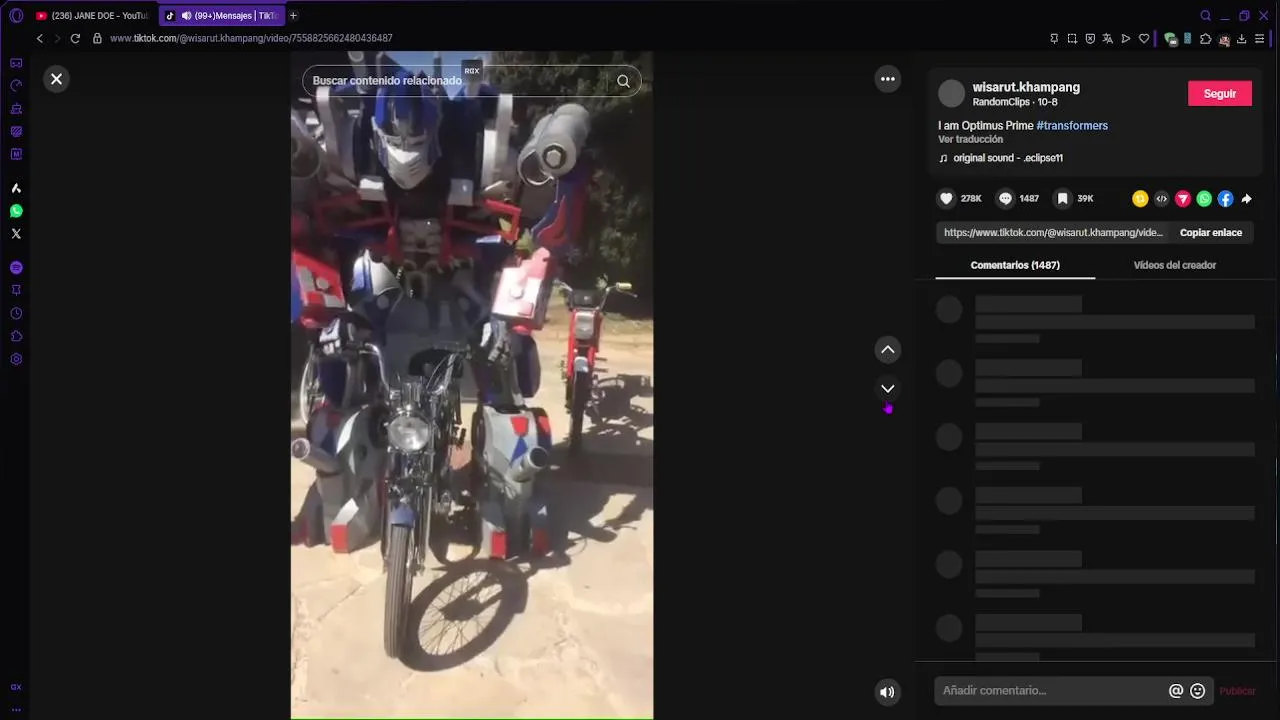This screenshot has width=1280, height=720.
Task: Repost video with yellow repost icon
Action: pos(1140,199)
